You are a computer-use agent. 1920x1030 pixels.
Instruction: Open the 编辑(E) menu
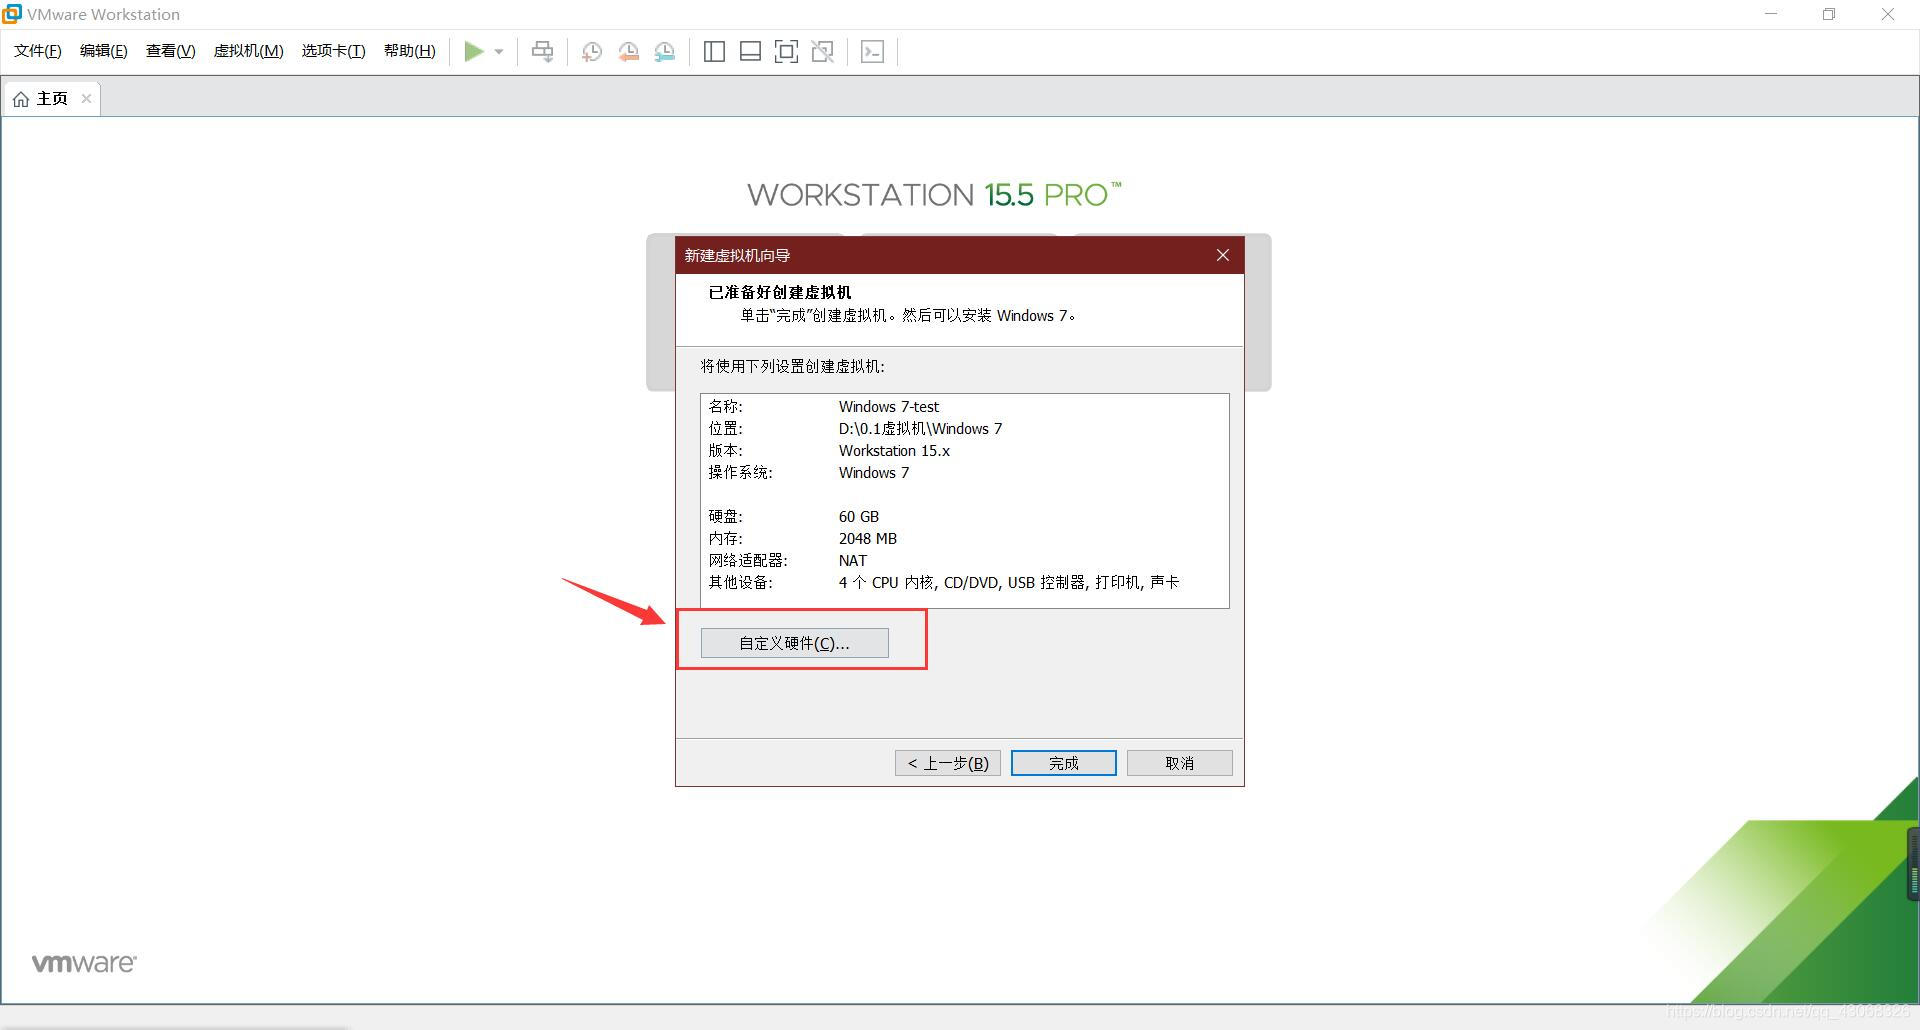click(104, 51)
